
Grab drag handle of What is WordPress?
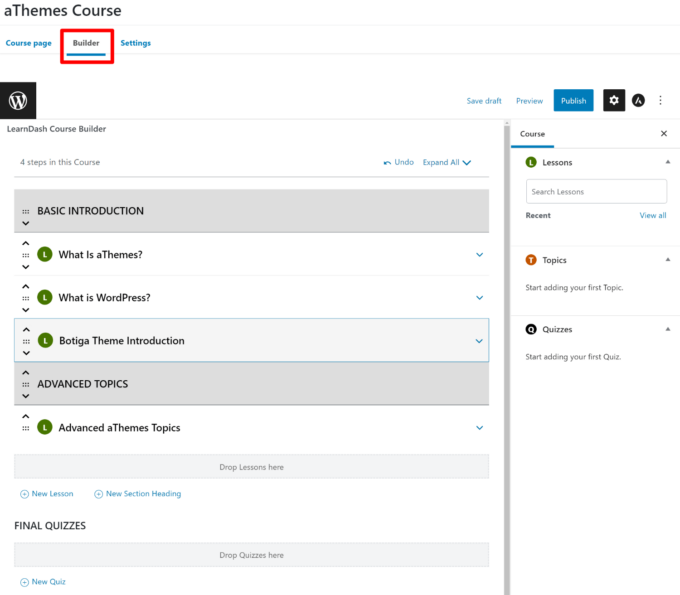[26, 298]
